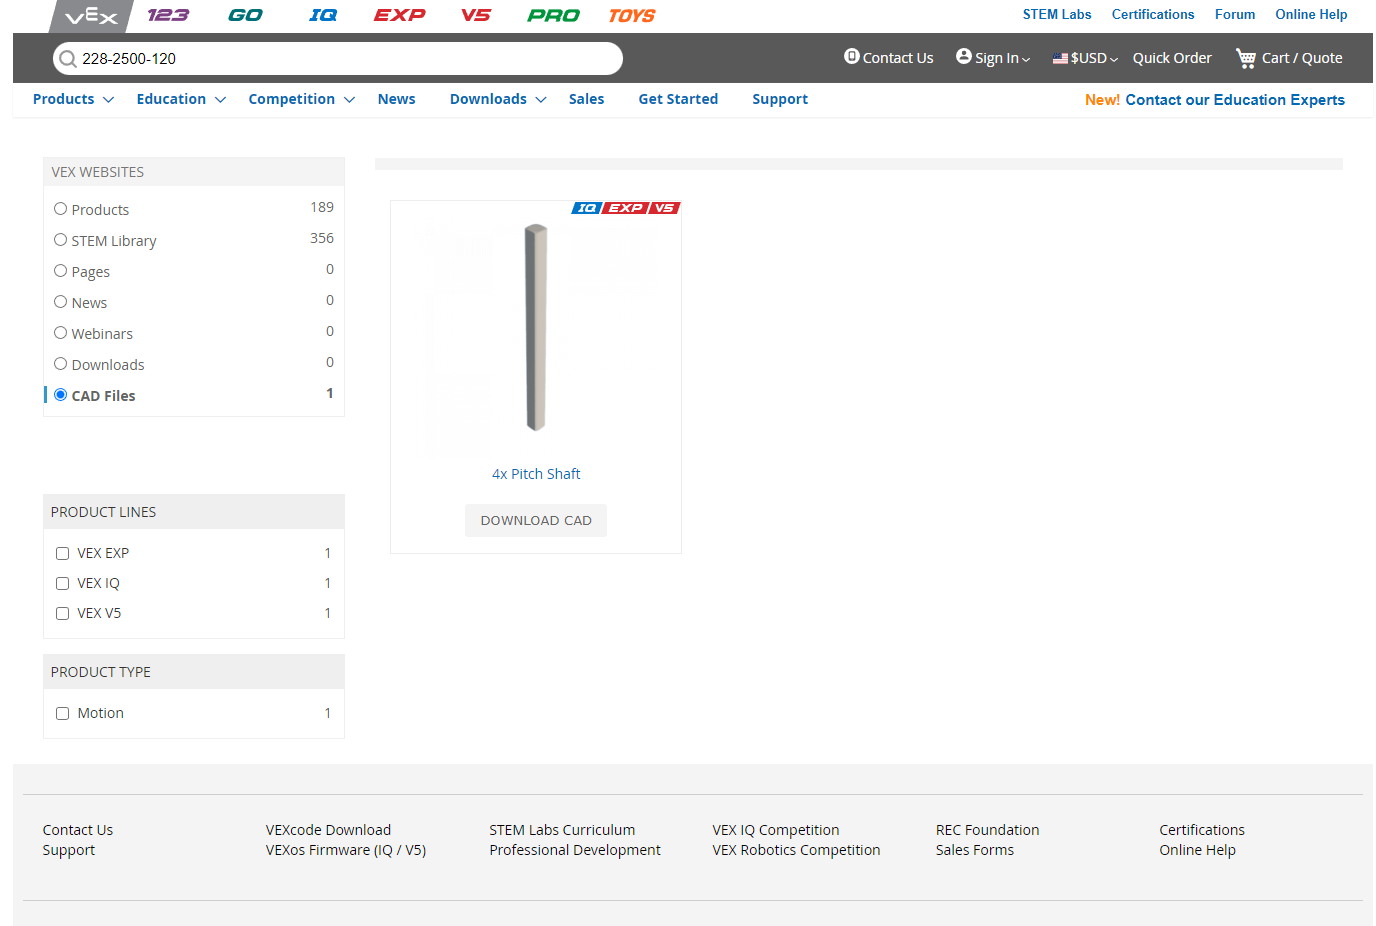Go to the VEX 123 brand logo

167,15
